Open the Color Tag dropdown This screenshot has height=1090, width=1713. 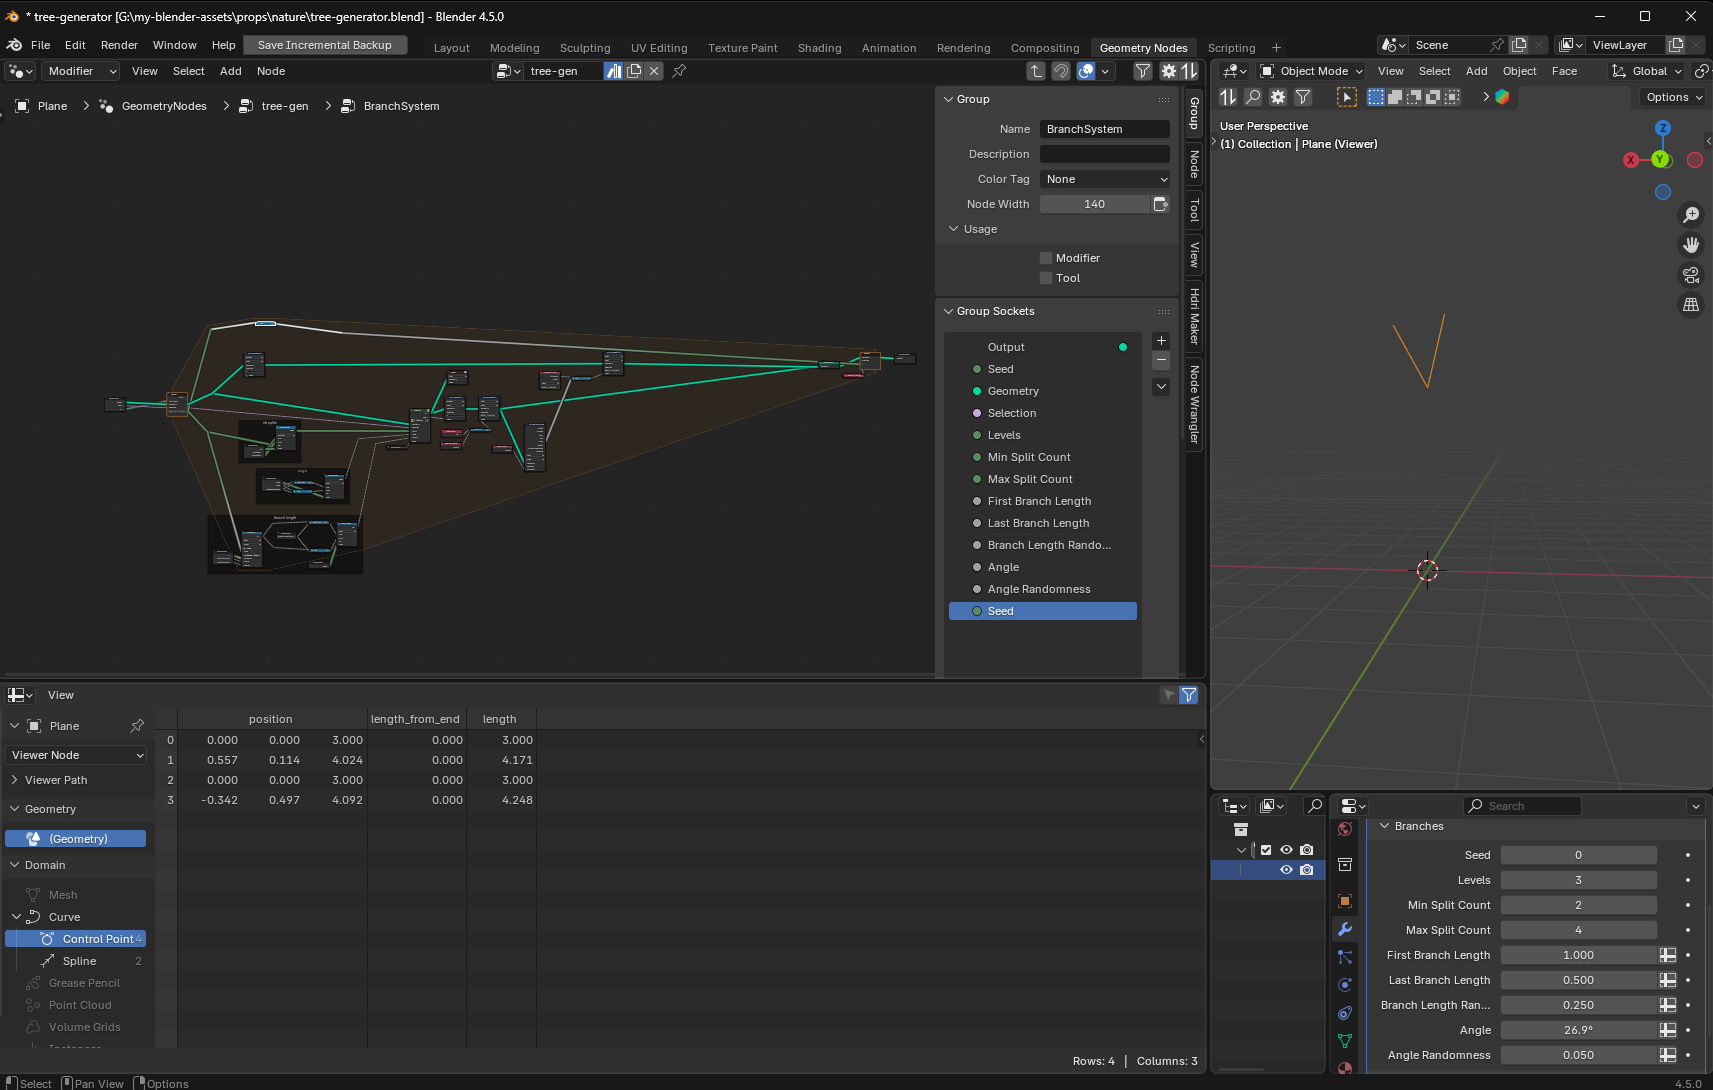tap(1105, 179)
